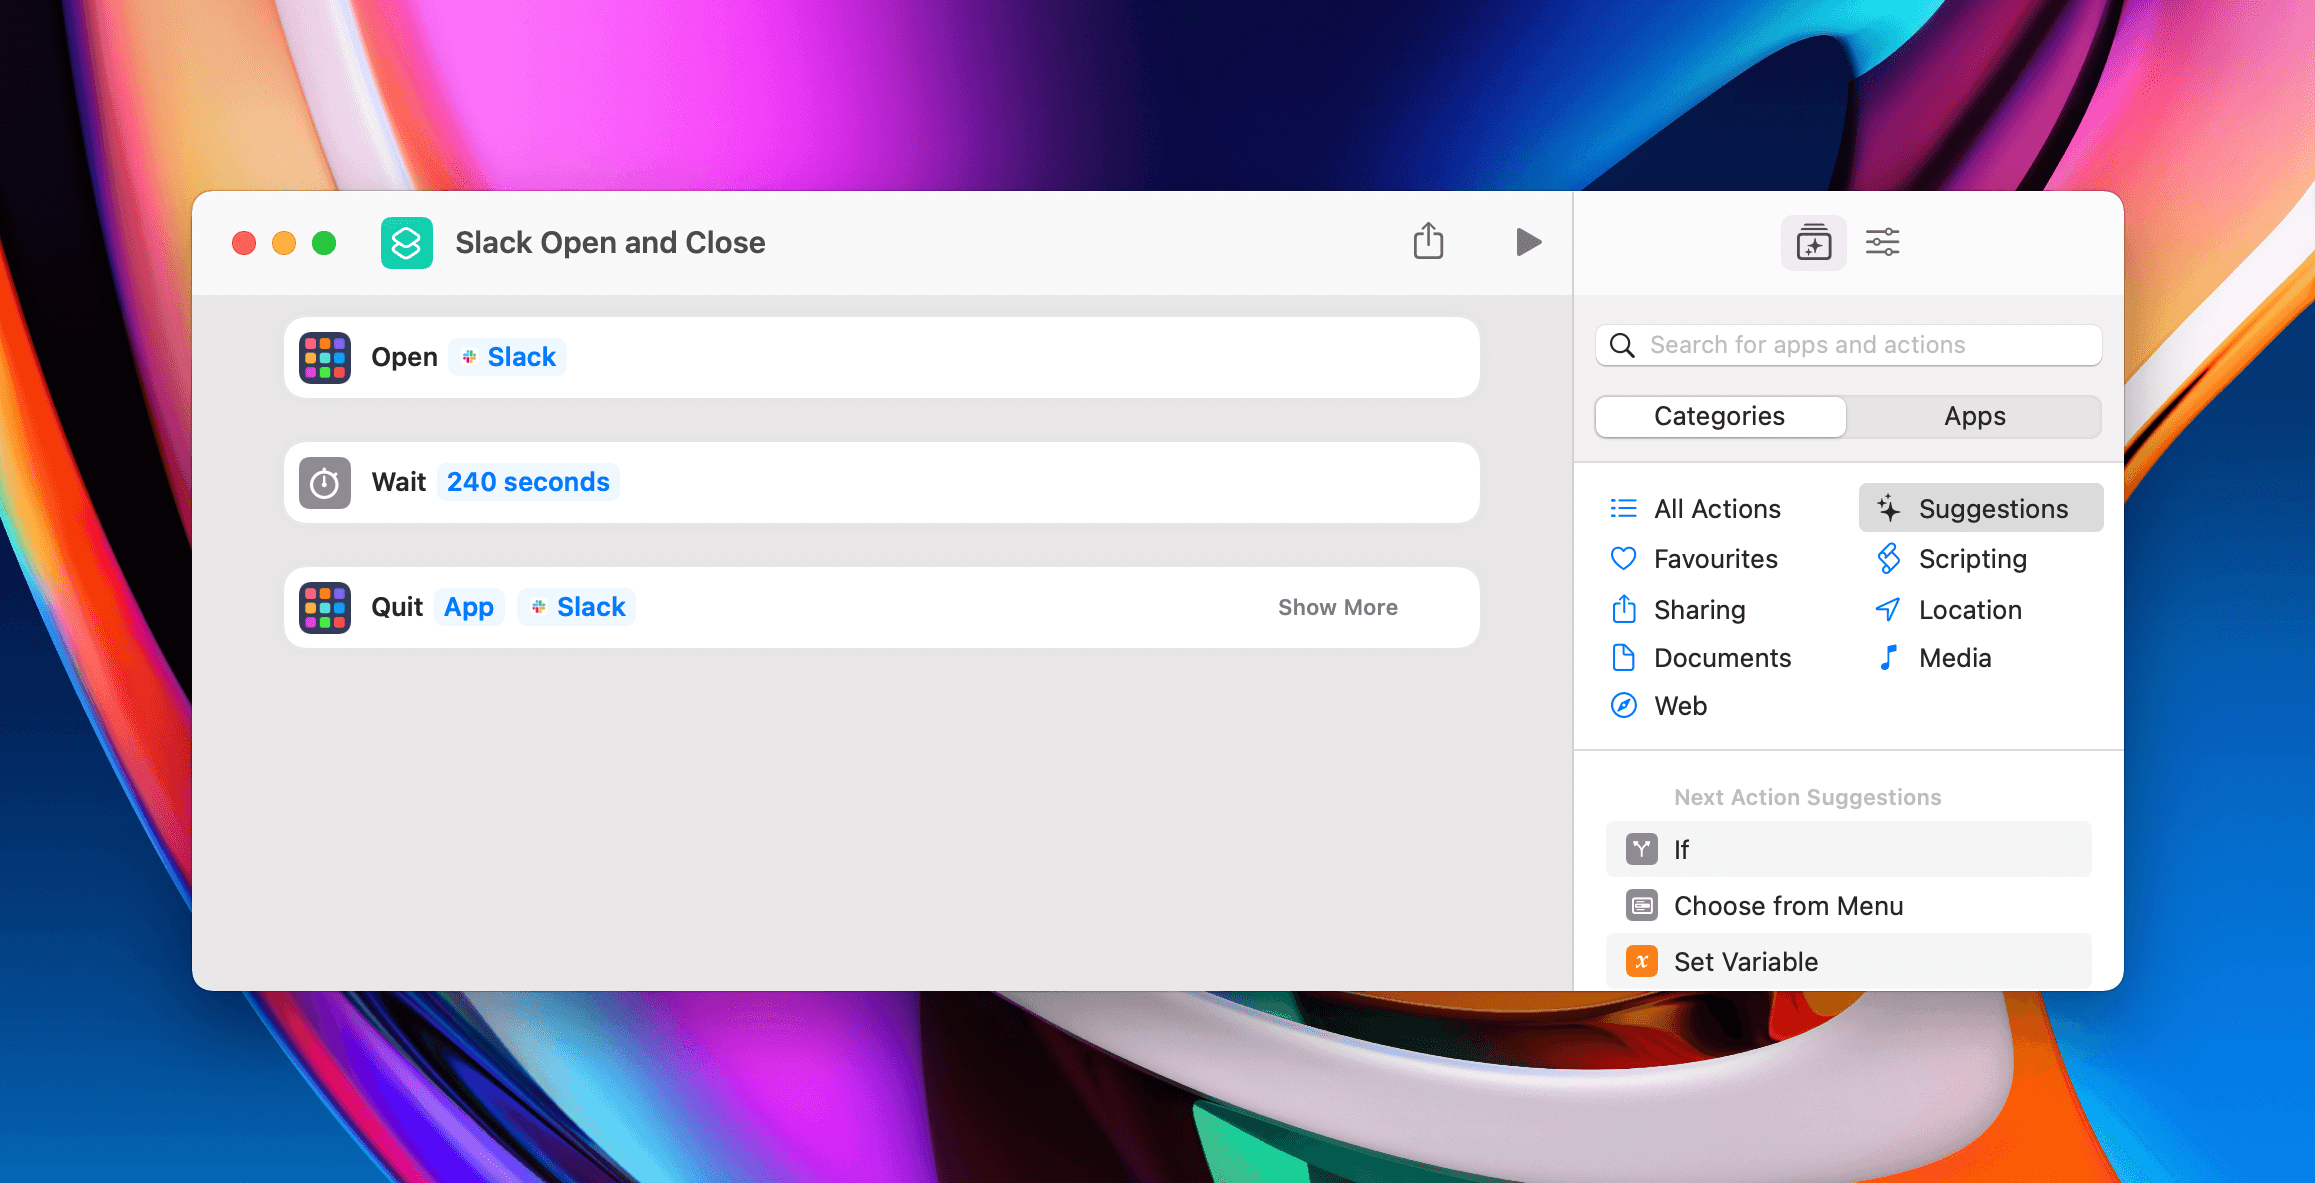
Task: Click the Open App action icon
Action: click(x=325, y=358)
